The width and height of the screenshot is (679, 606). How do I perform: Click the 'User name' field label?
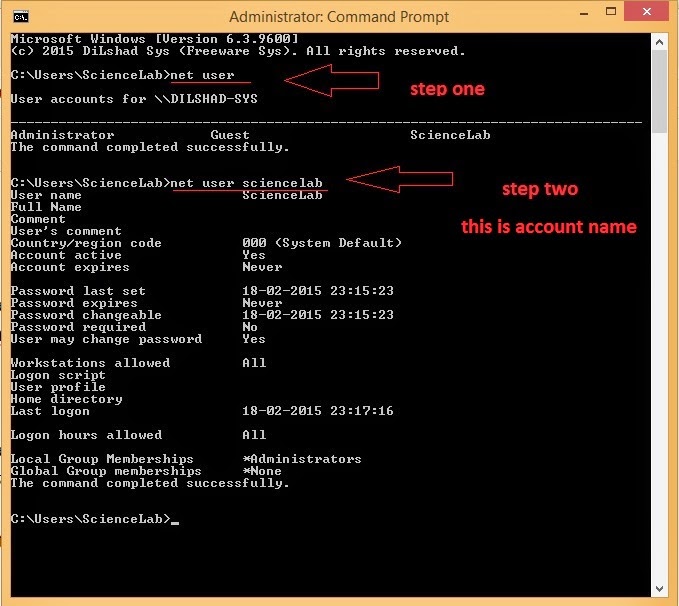click(46, 195)
